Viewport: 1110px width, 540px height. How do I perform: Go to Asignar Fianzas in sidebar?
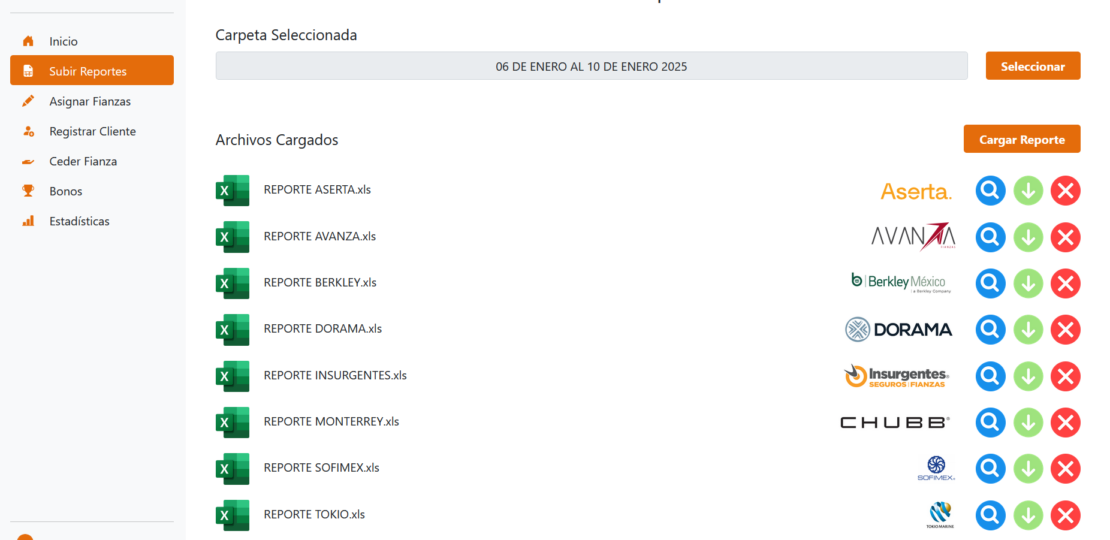pos(89,101)
